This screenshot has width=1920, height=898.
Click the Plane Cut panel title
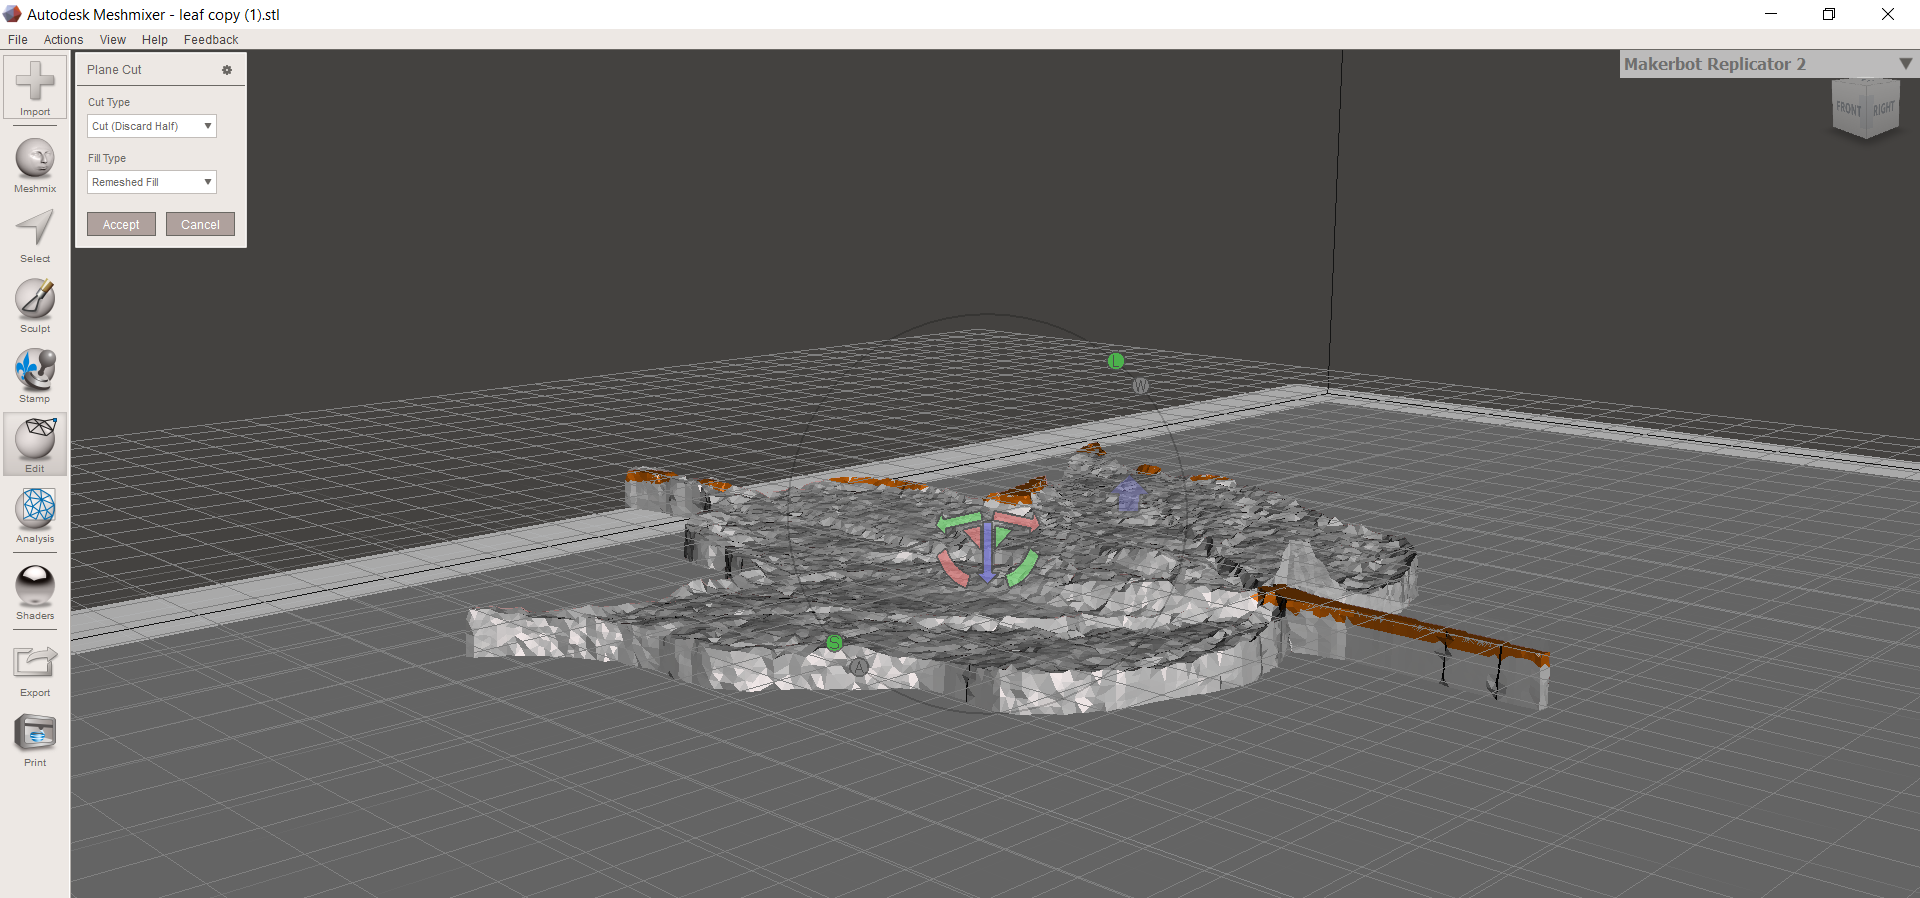114,70
